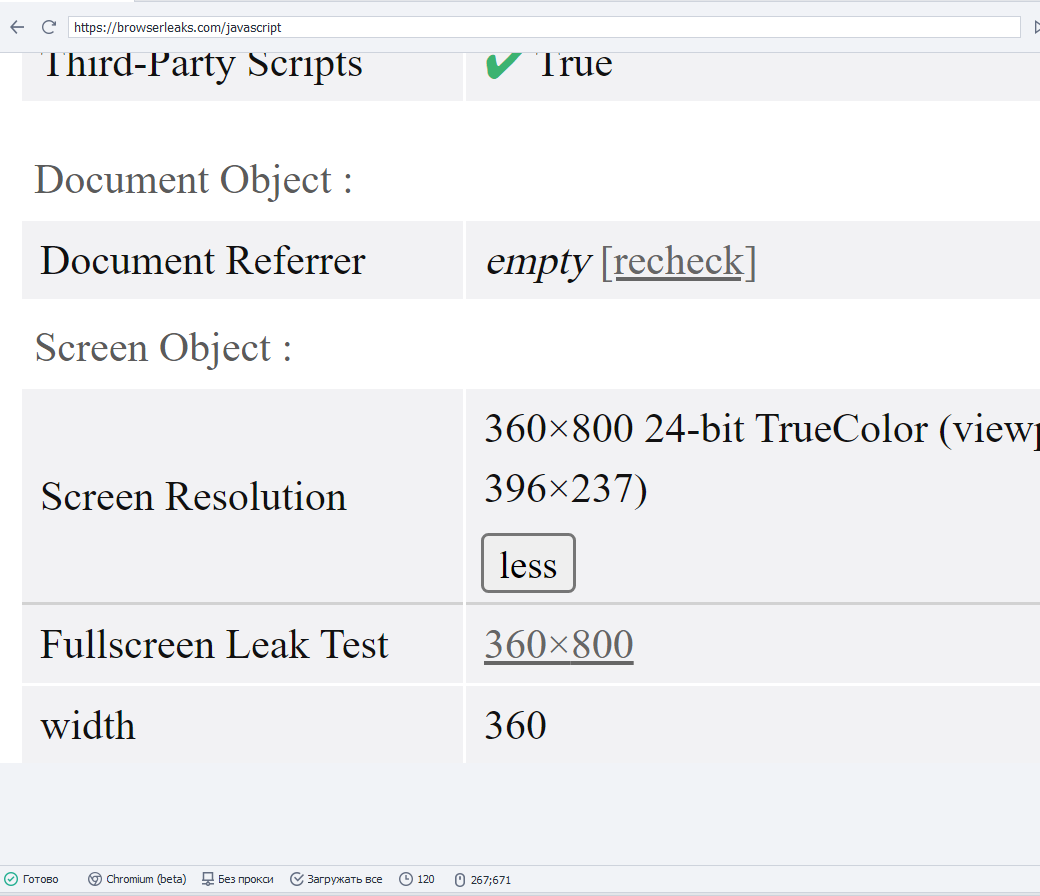Click the Загружать все checkmark icon
This screenshot has height=896, width=1040.
point(297,879)
